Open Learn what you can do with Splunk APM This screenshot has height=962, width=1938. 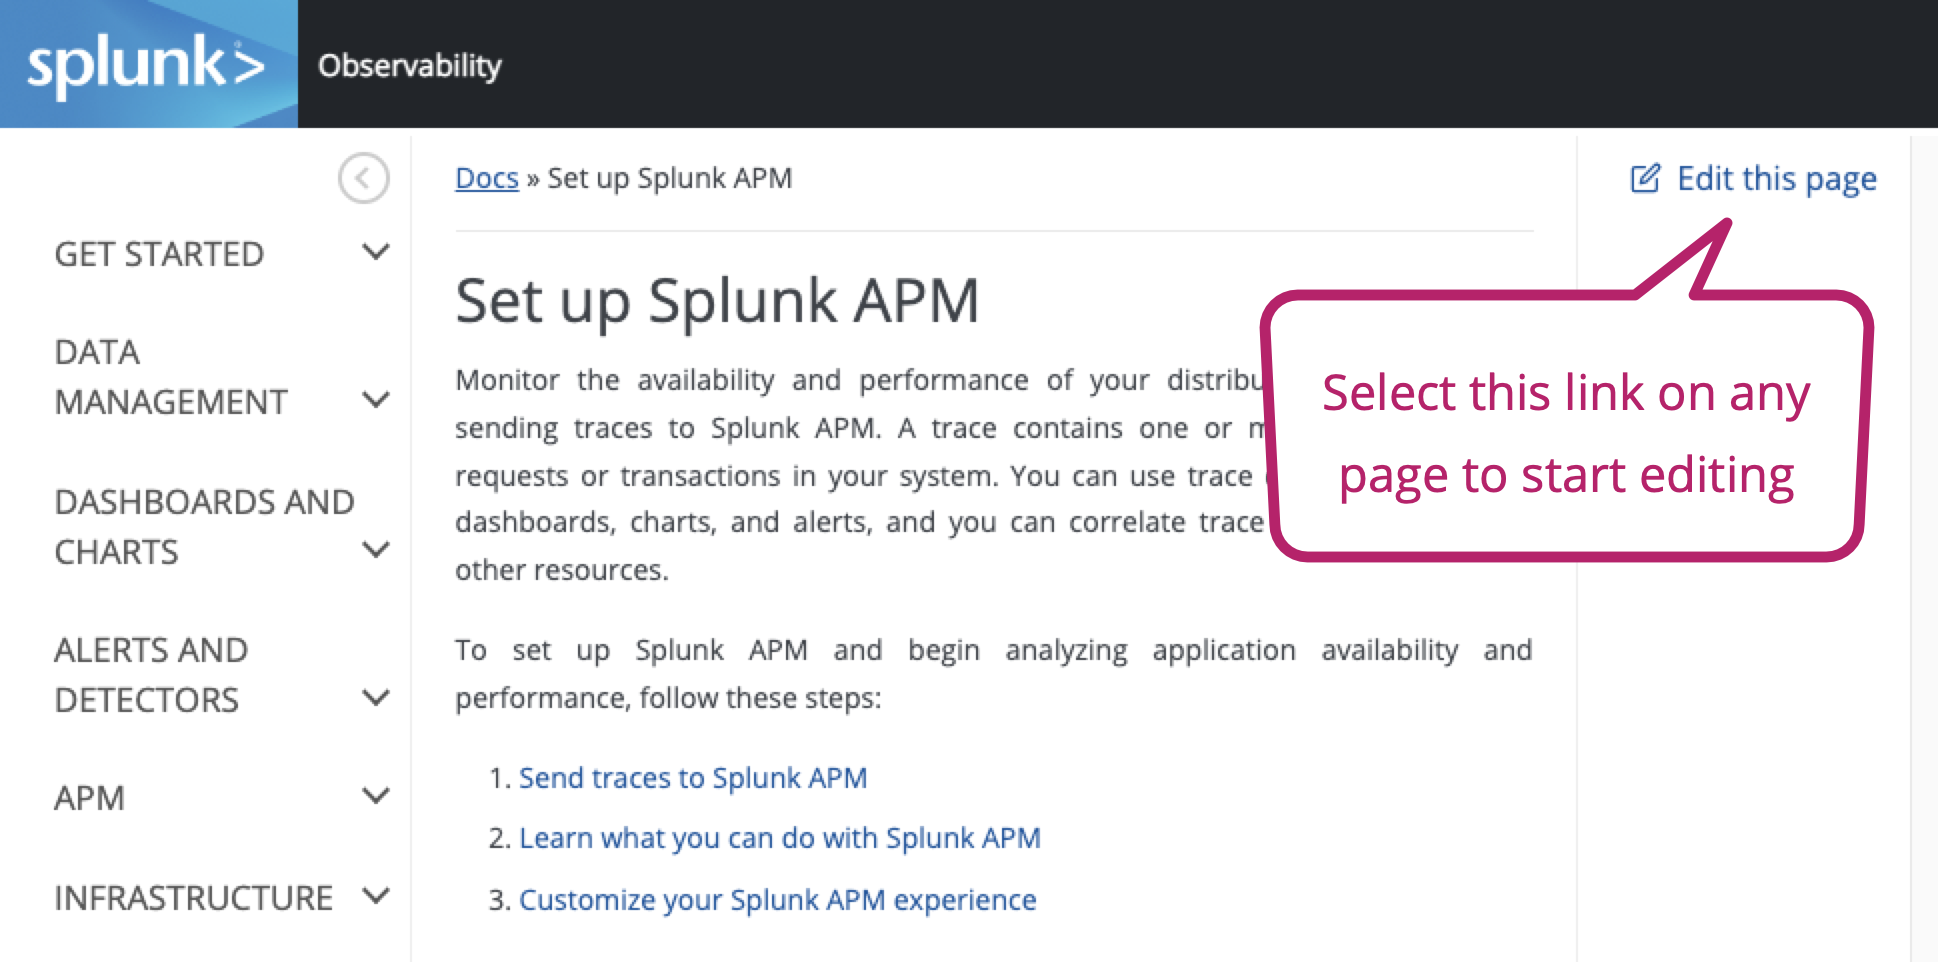point(780,838)
